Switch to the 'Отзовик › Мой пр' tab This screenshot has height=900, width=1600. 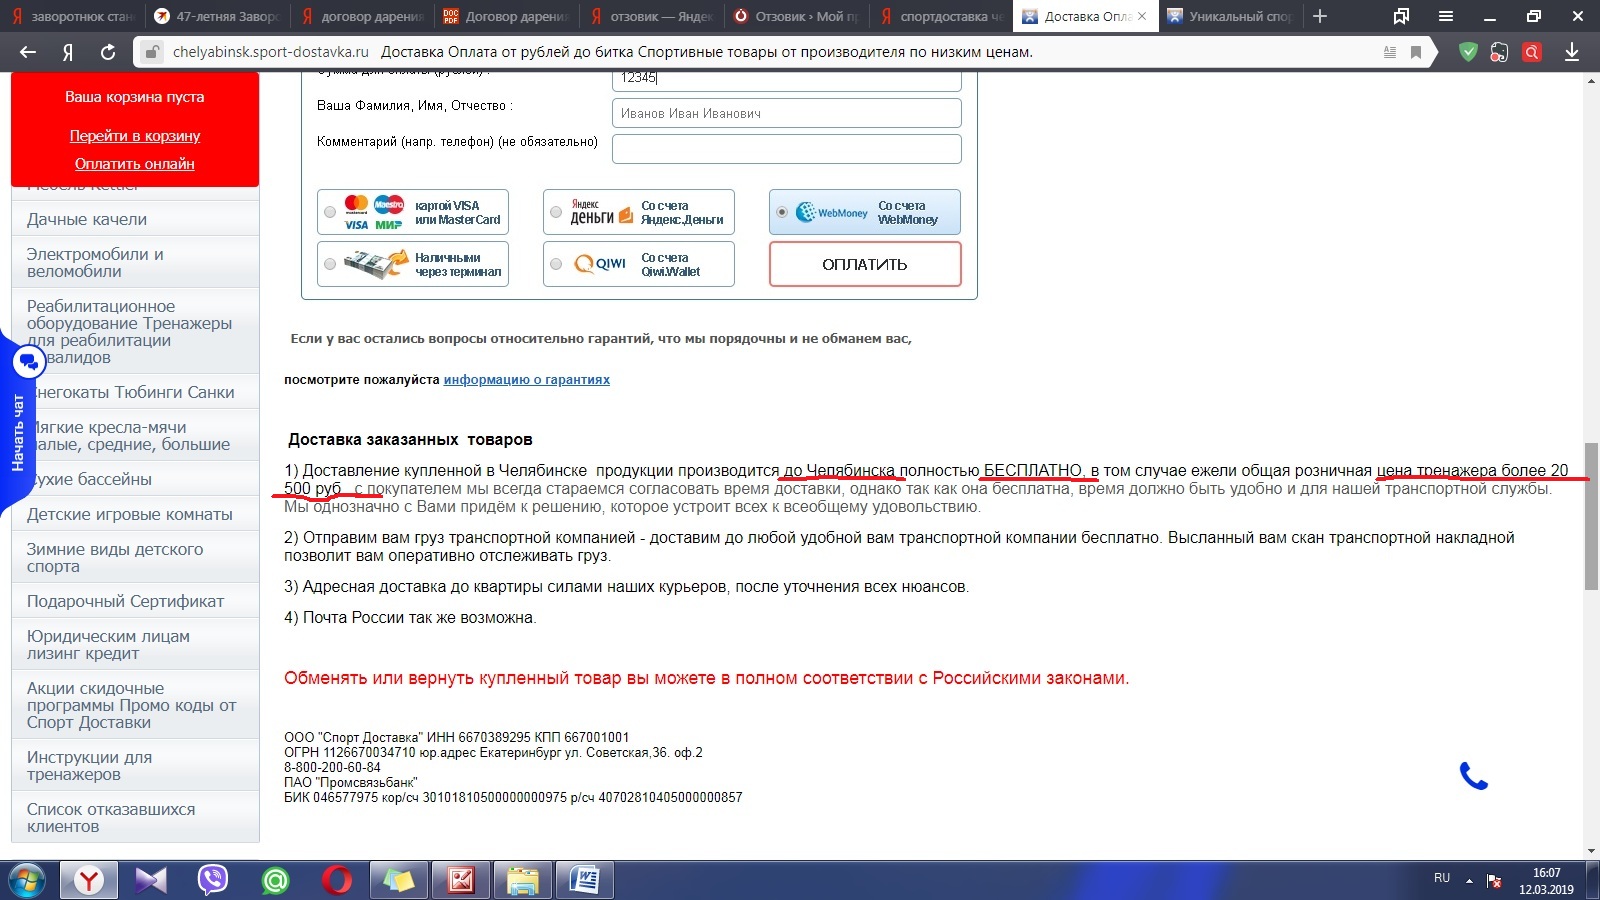click(796, 16)
